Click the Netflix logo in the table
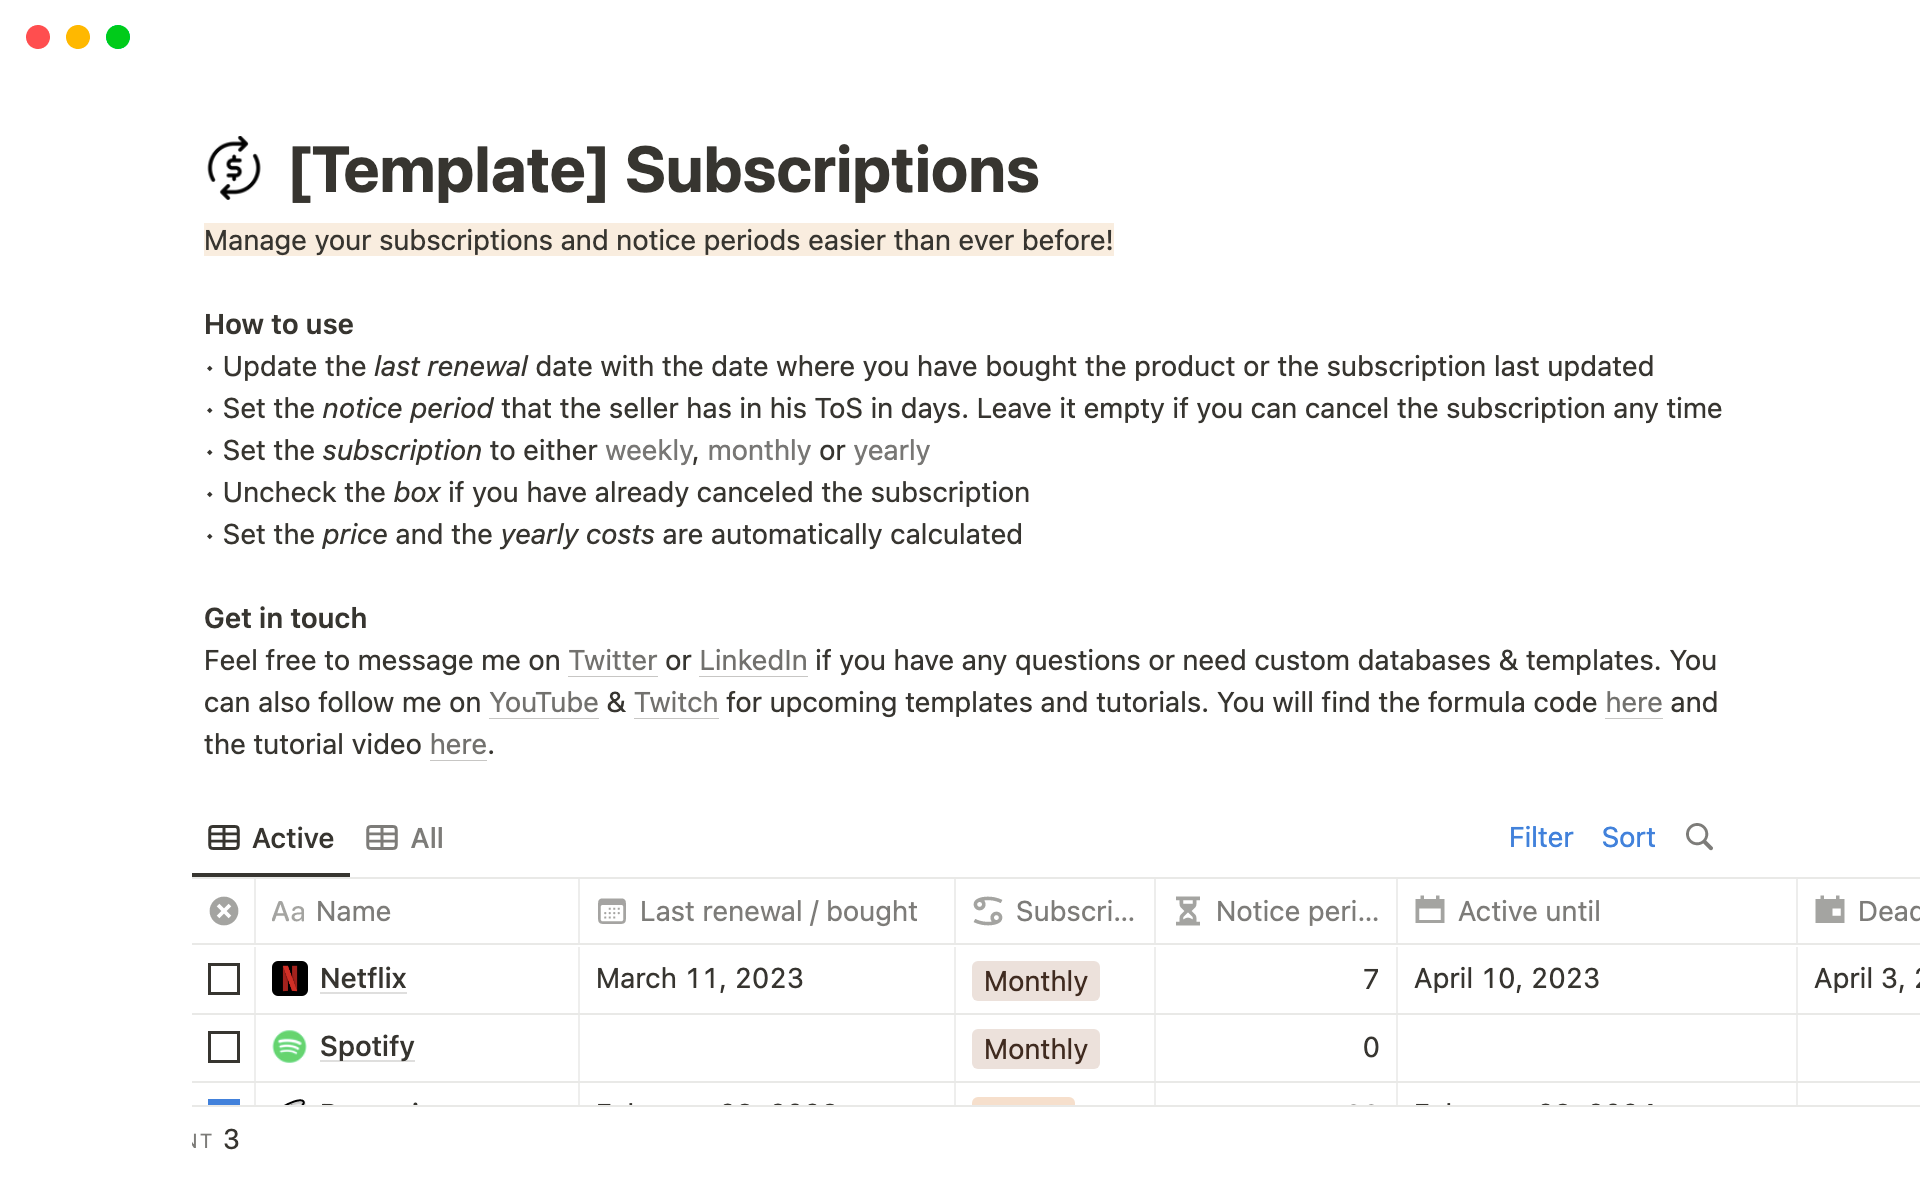Screen dimensions: 1920x1200 point(290,978)
